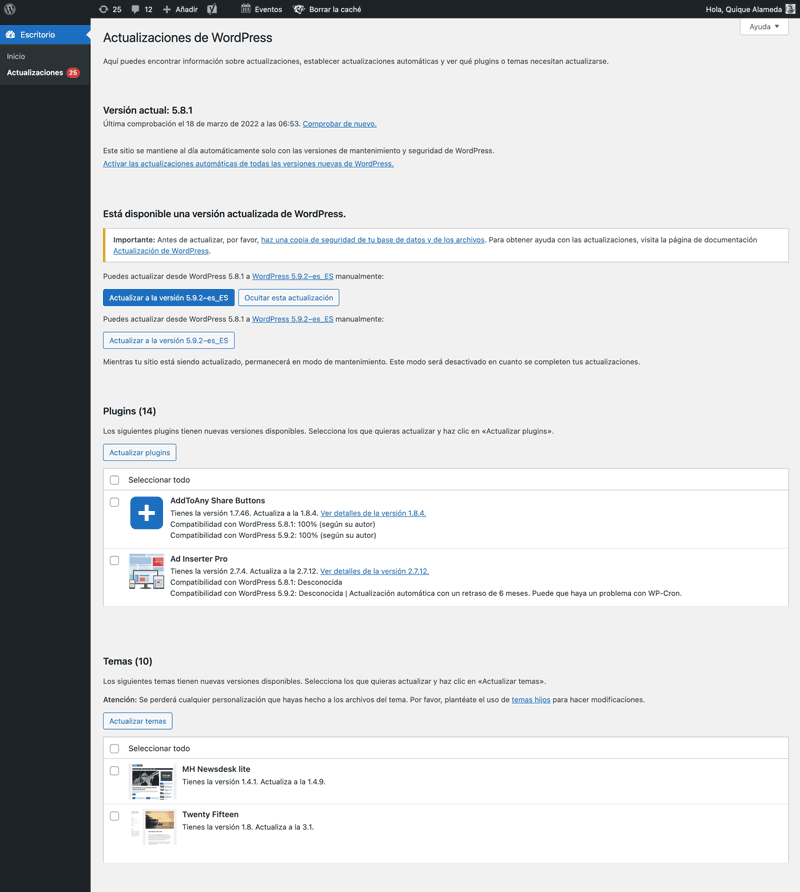The width and height of the screenshot is (800, 892).
Task: Open the database backup documentation link
Action: coord(373,240)
